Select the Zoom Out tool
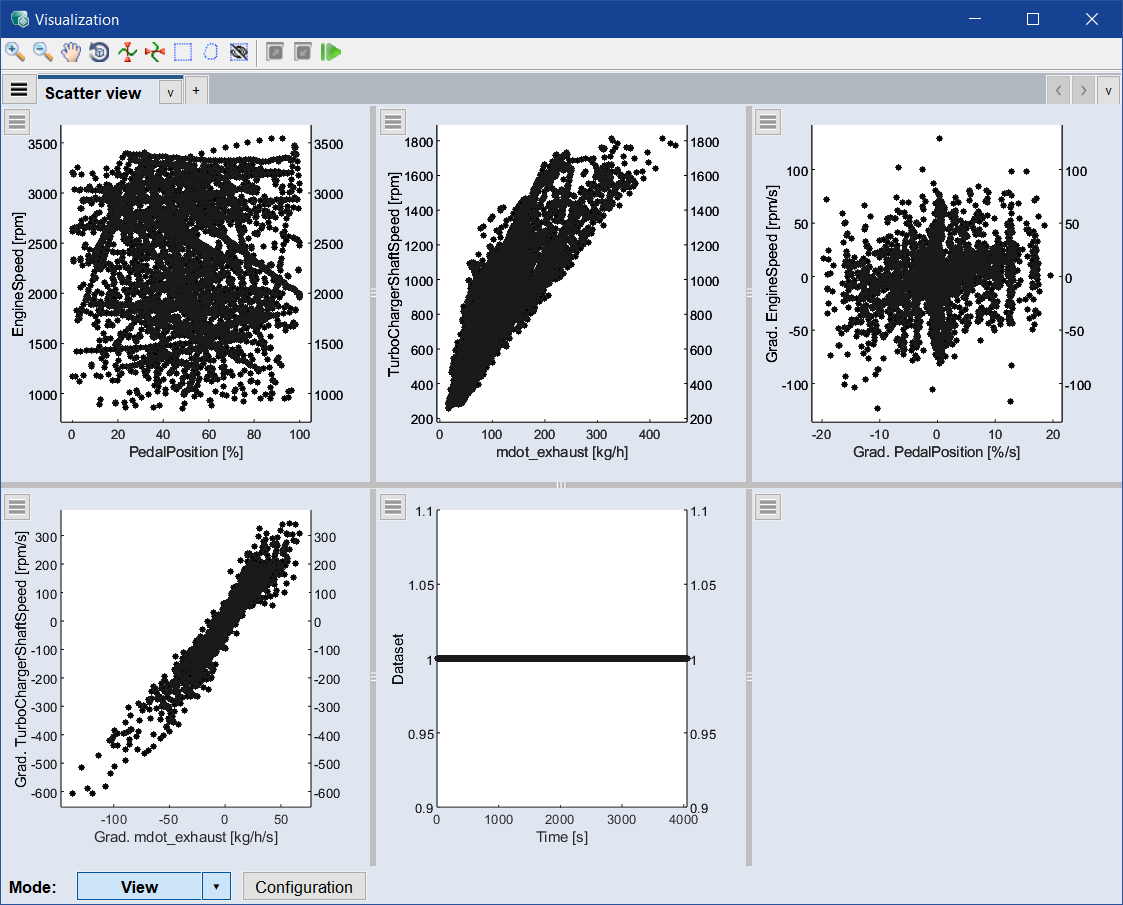The image size is (1123, 905). [x=43, y=52]
